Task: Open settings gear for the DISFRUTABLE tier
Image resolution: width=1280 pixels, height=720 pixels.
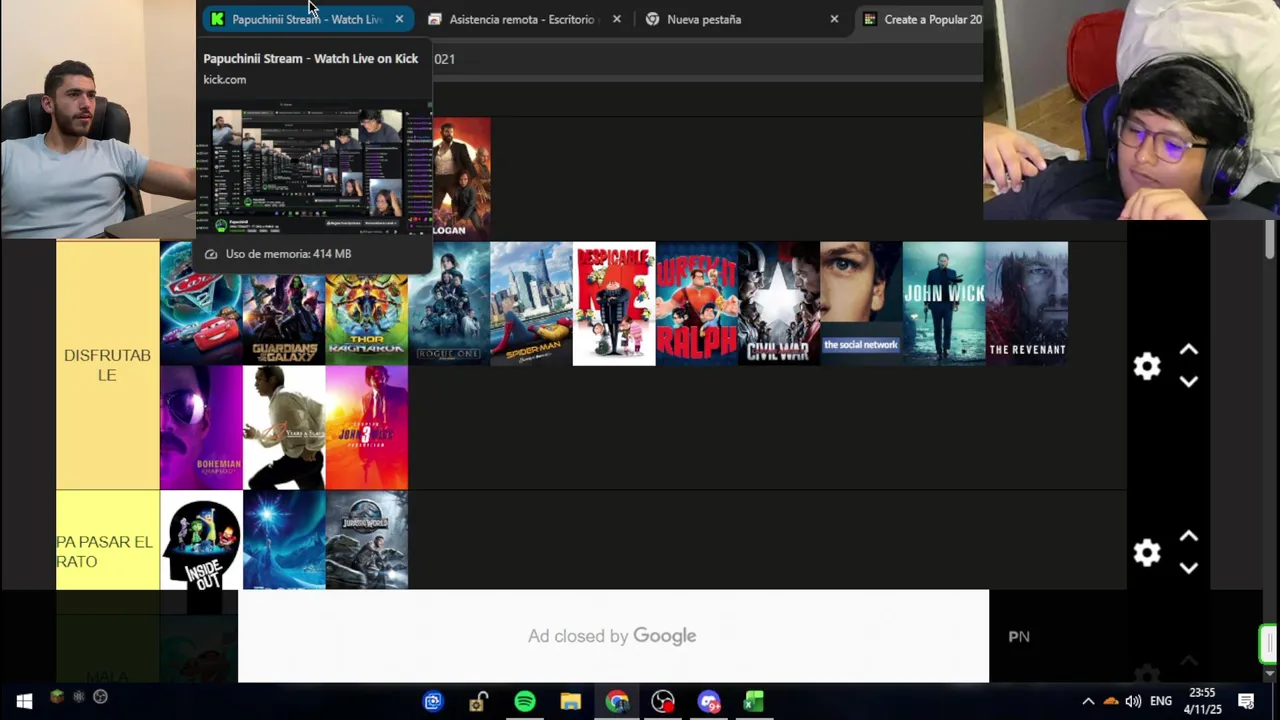Action: 1147,366
